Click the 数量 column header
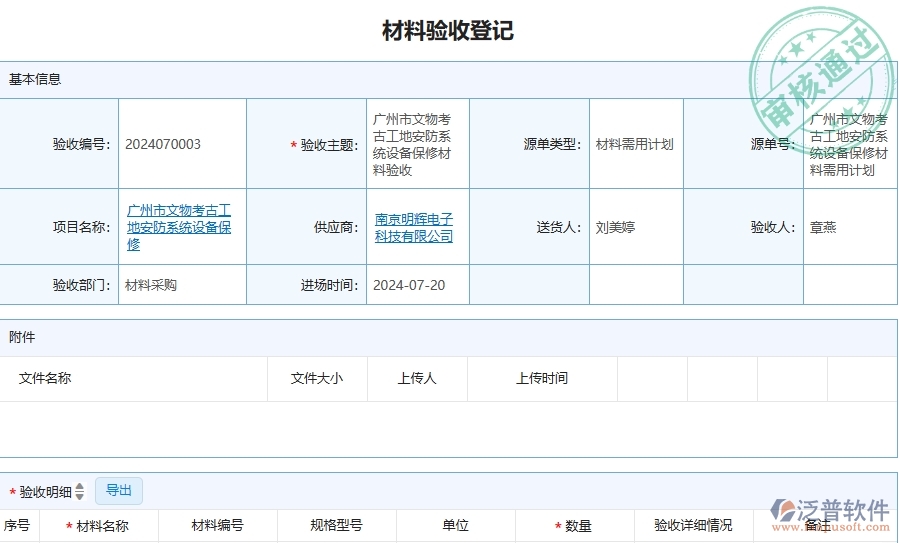 [x=578, y=525]
